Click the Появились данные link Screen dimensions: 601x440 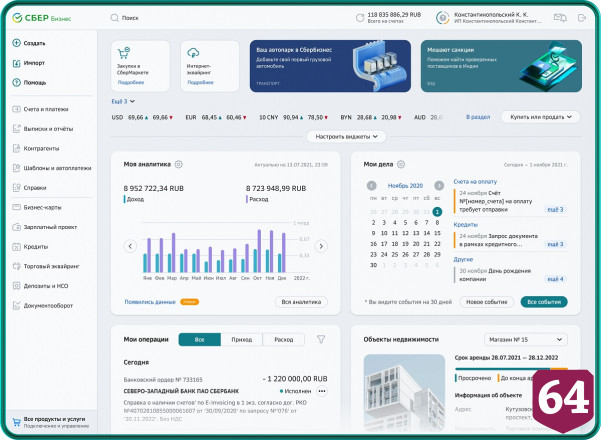click(x=150, y=302)
